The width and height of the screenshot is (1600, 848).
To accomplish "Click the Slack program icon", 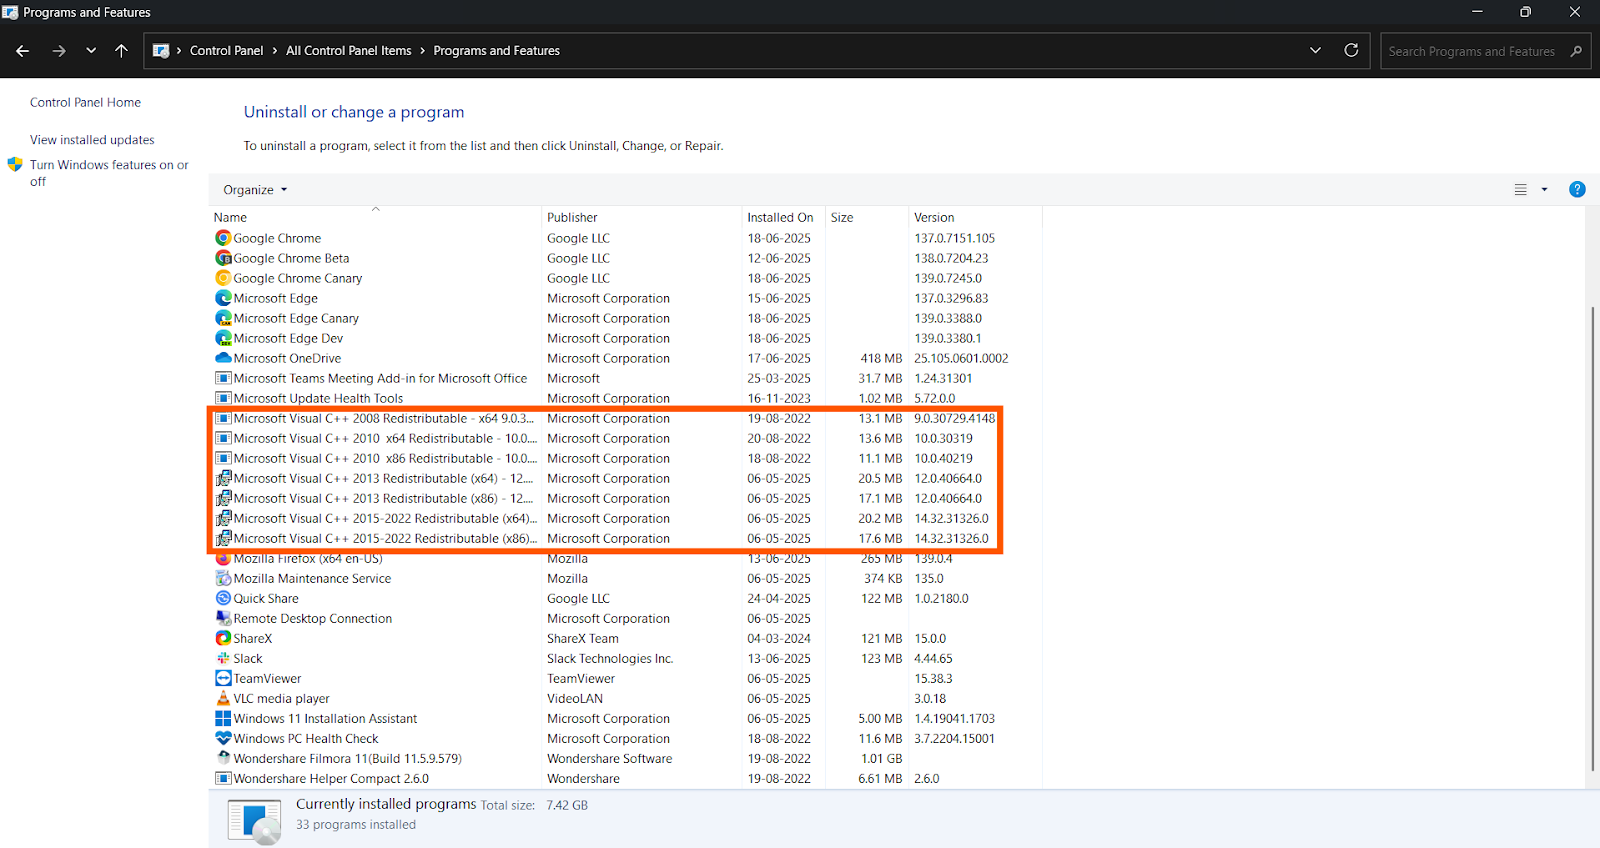I will tap(223, 658).
